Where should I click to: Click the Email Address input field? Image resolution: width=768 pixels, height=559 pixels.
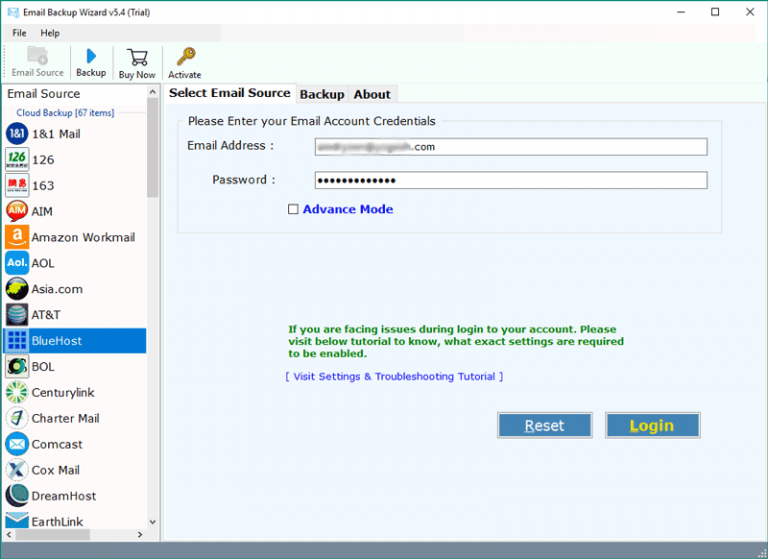coord(511,147)
